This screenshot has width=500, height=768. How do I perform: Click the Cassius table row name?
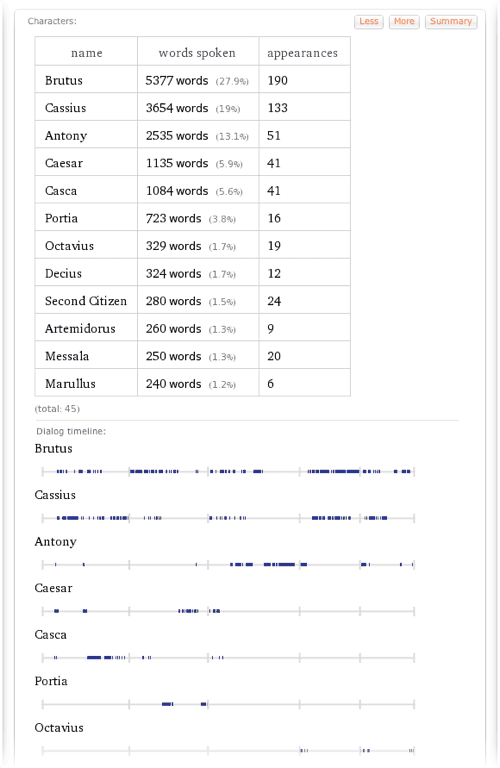pos(65,108)
